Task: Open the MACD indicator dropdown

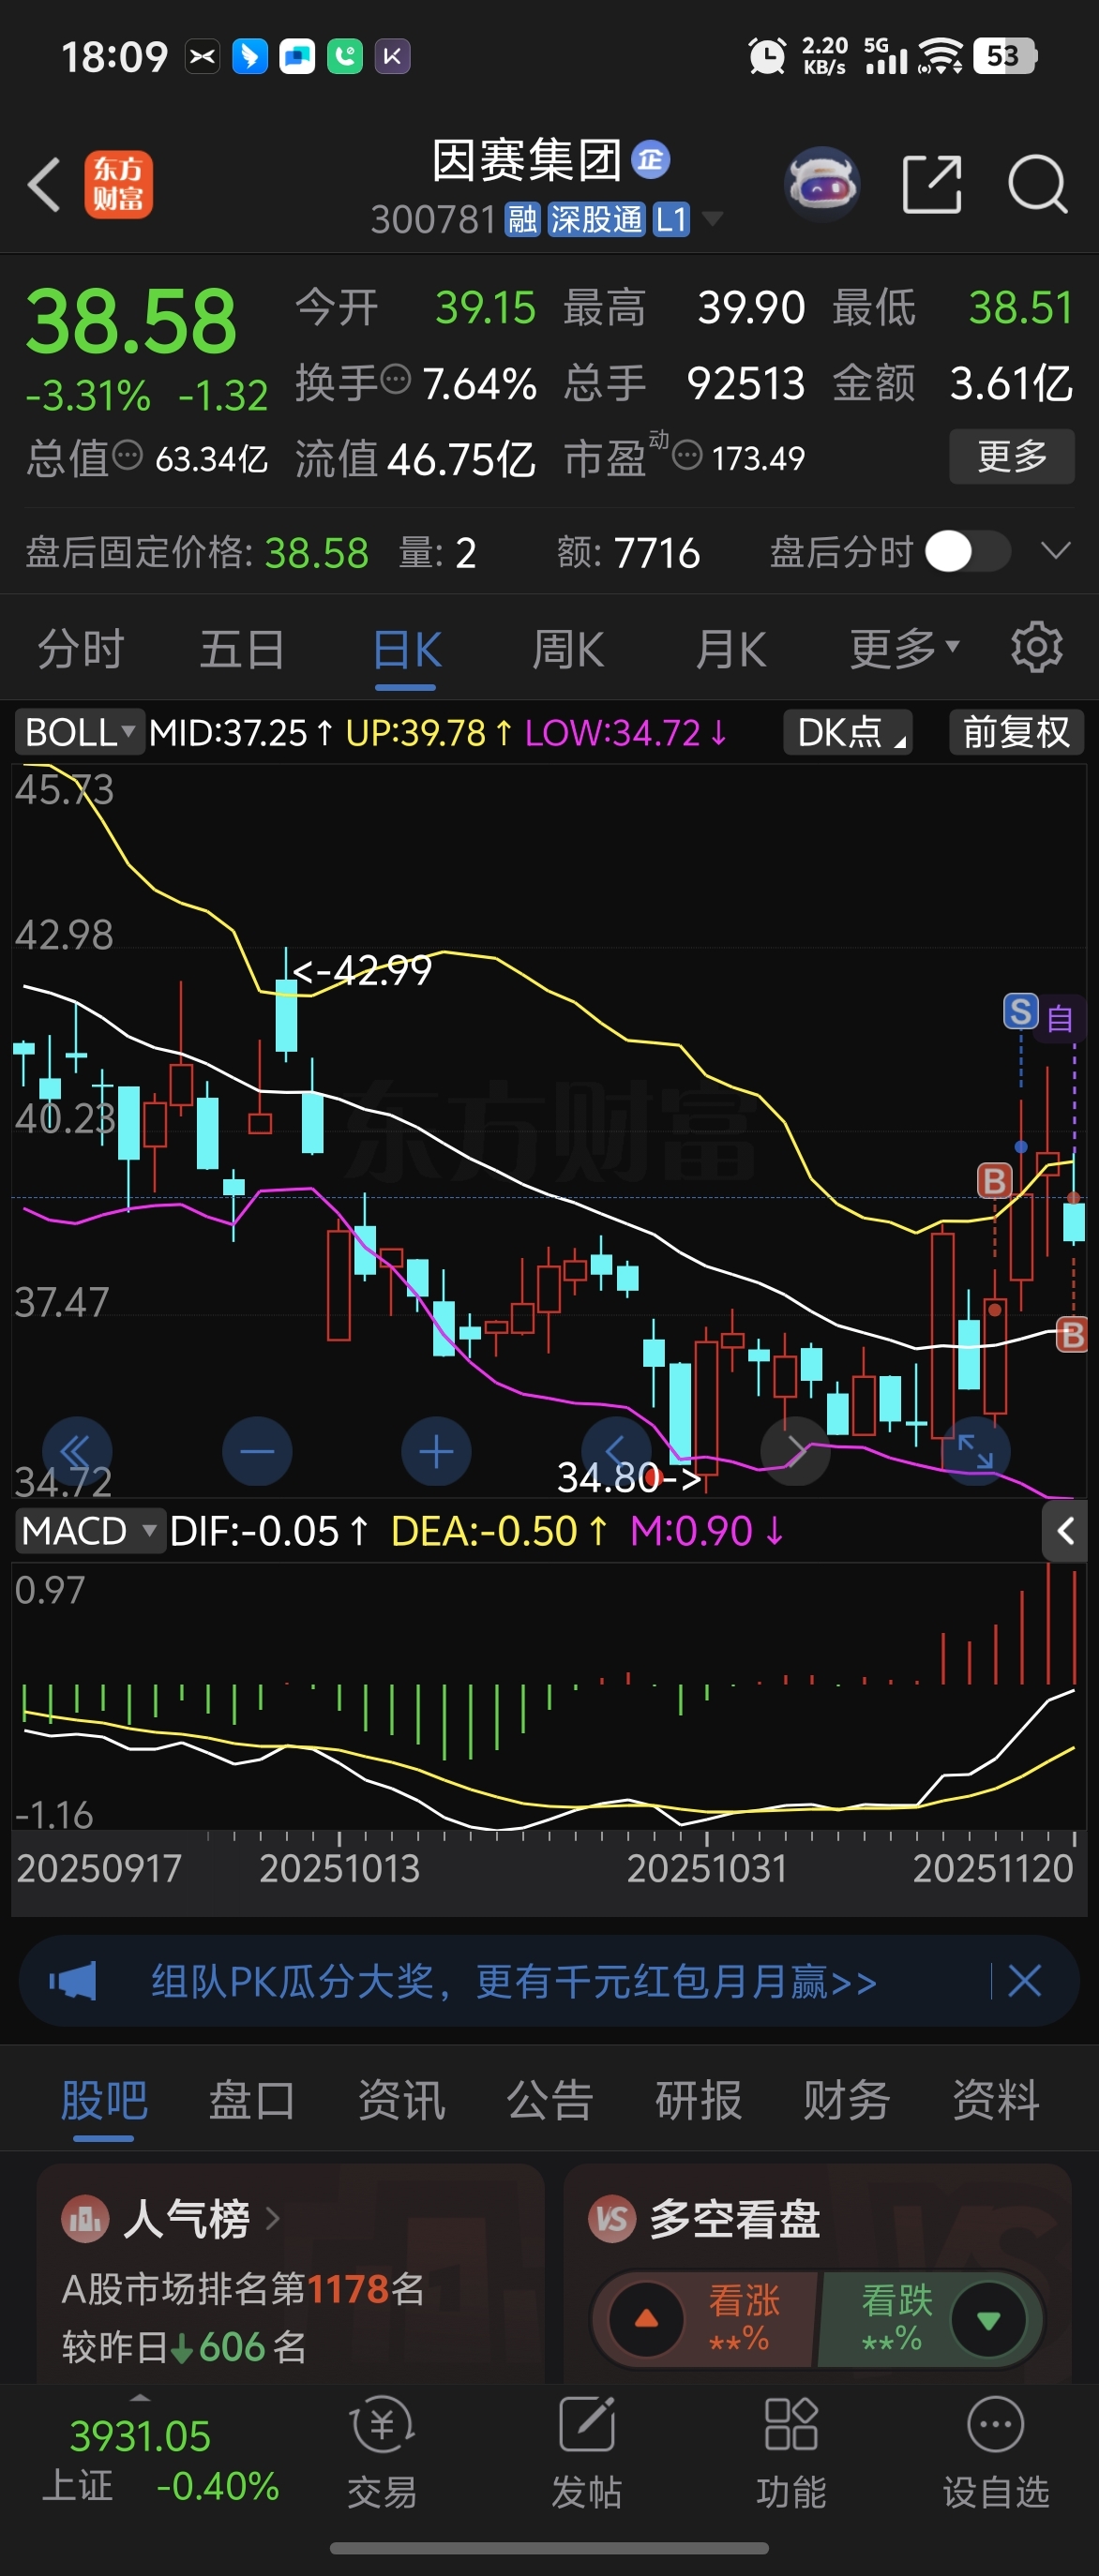Action: 90,1531
